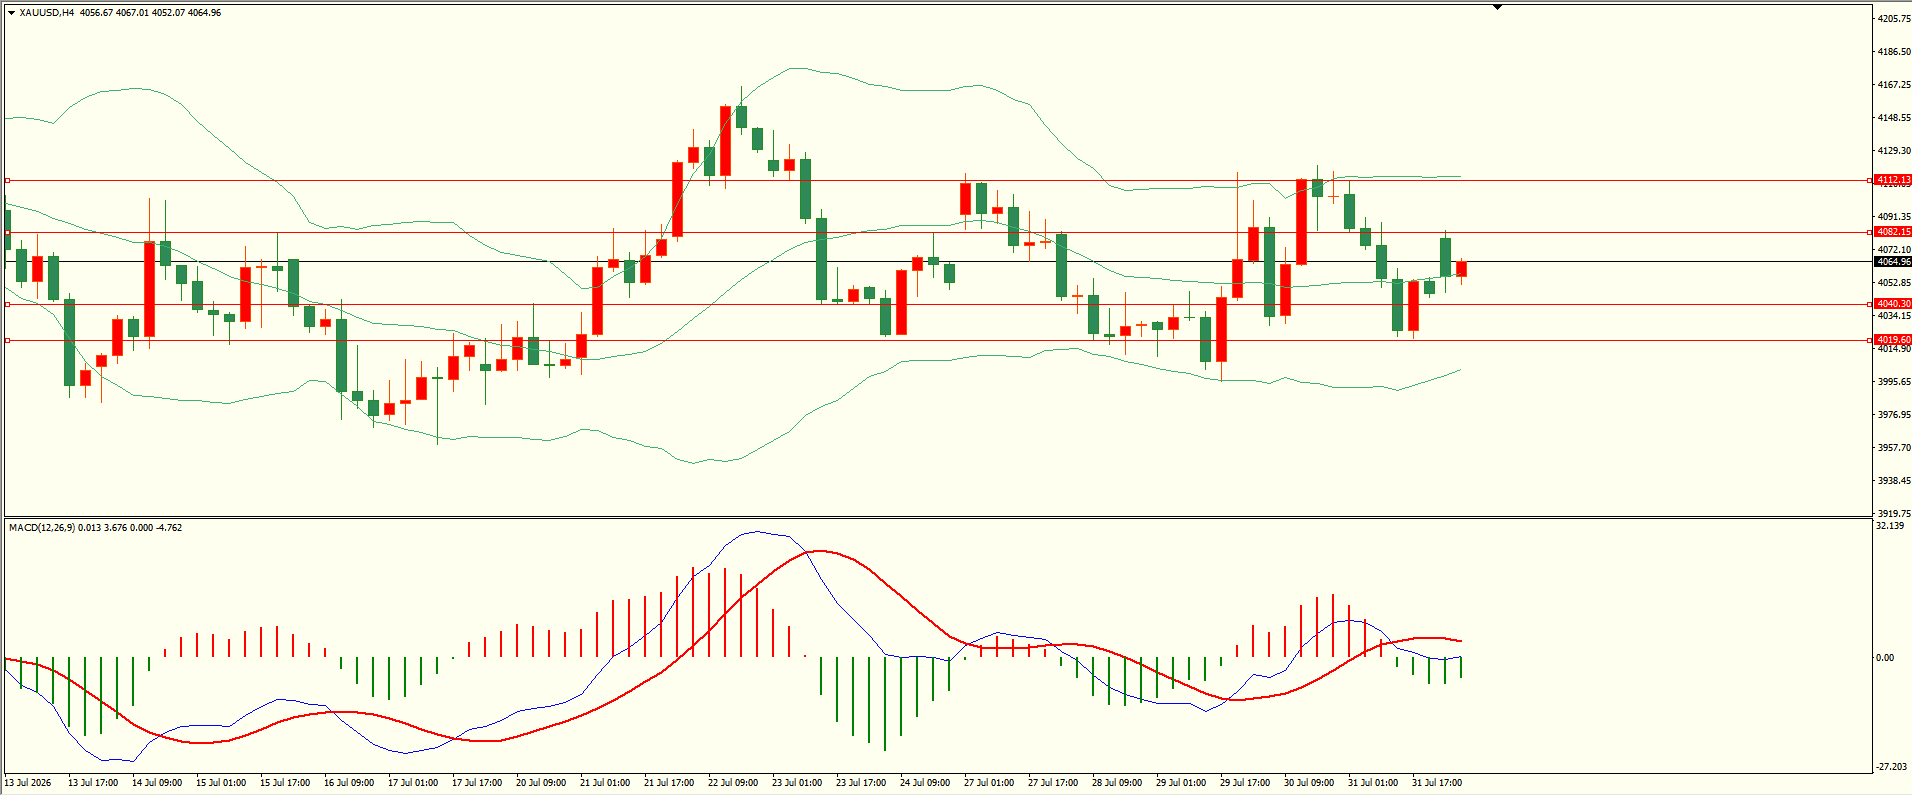
Task: Click the 3938.45 price axis value
Action: pos(1894,481)
